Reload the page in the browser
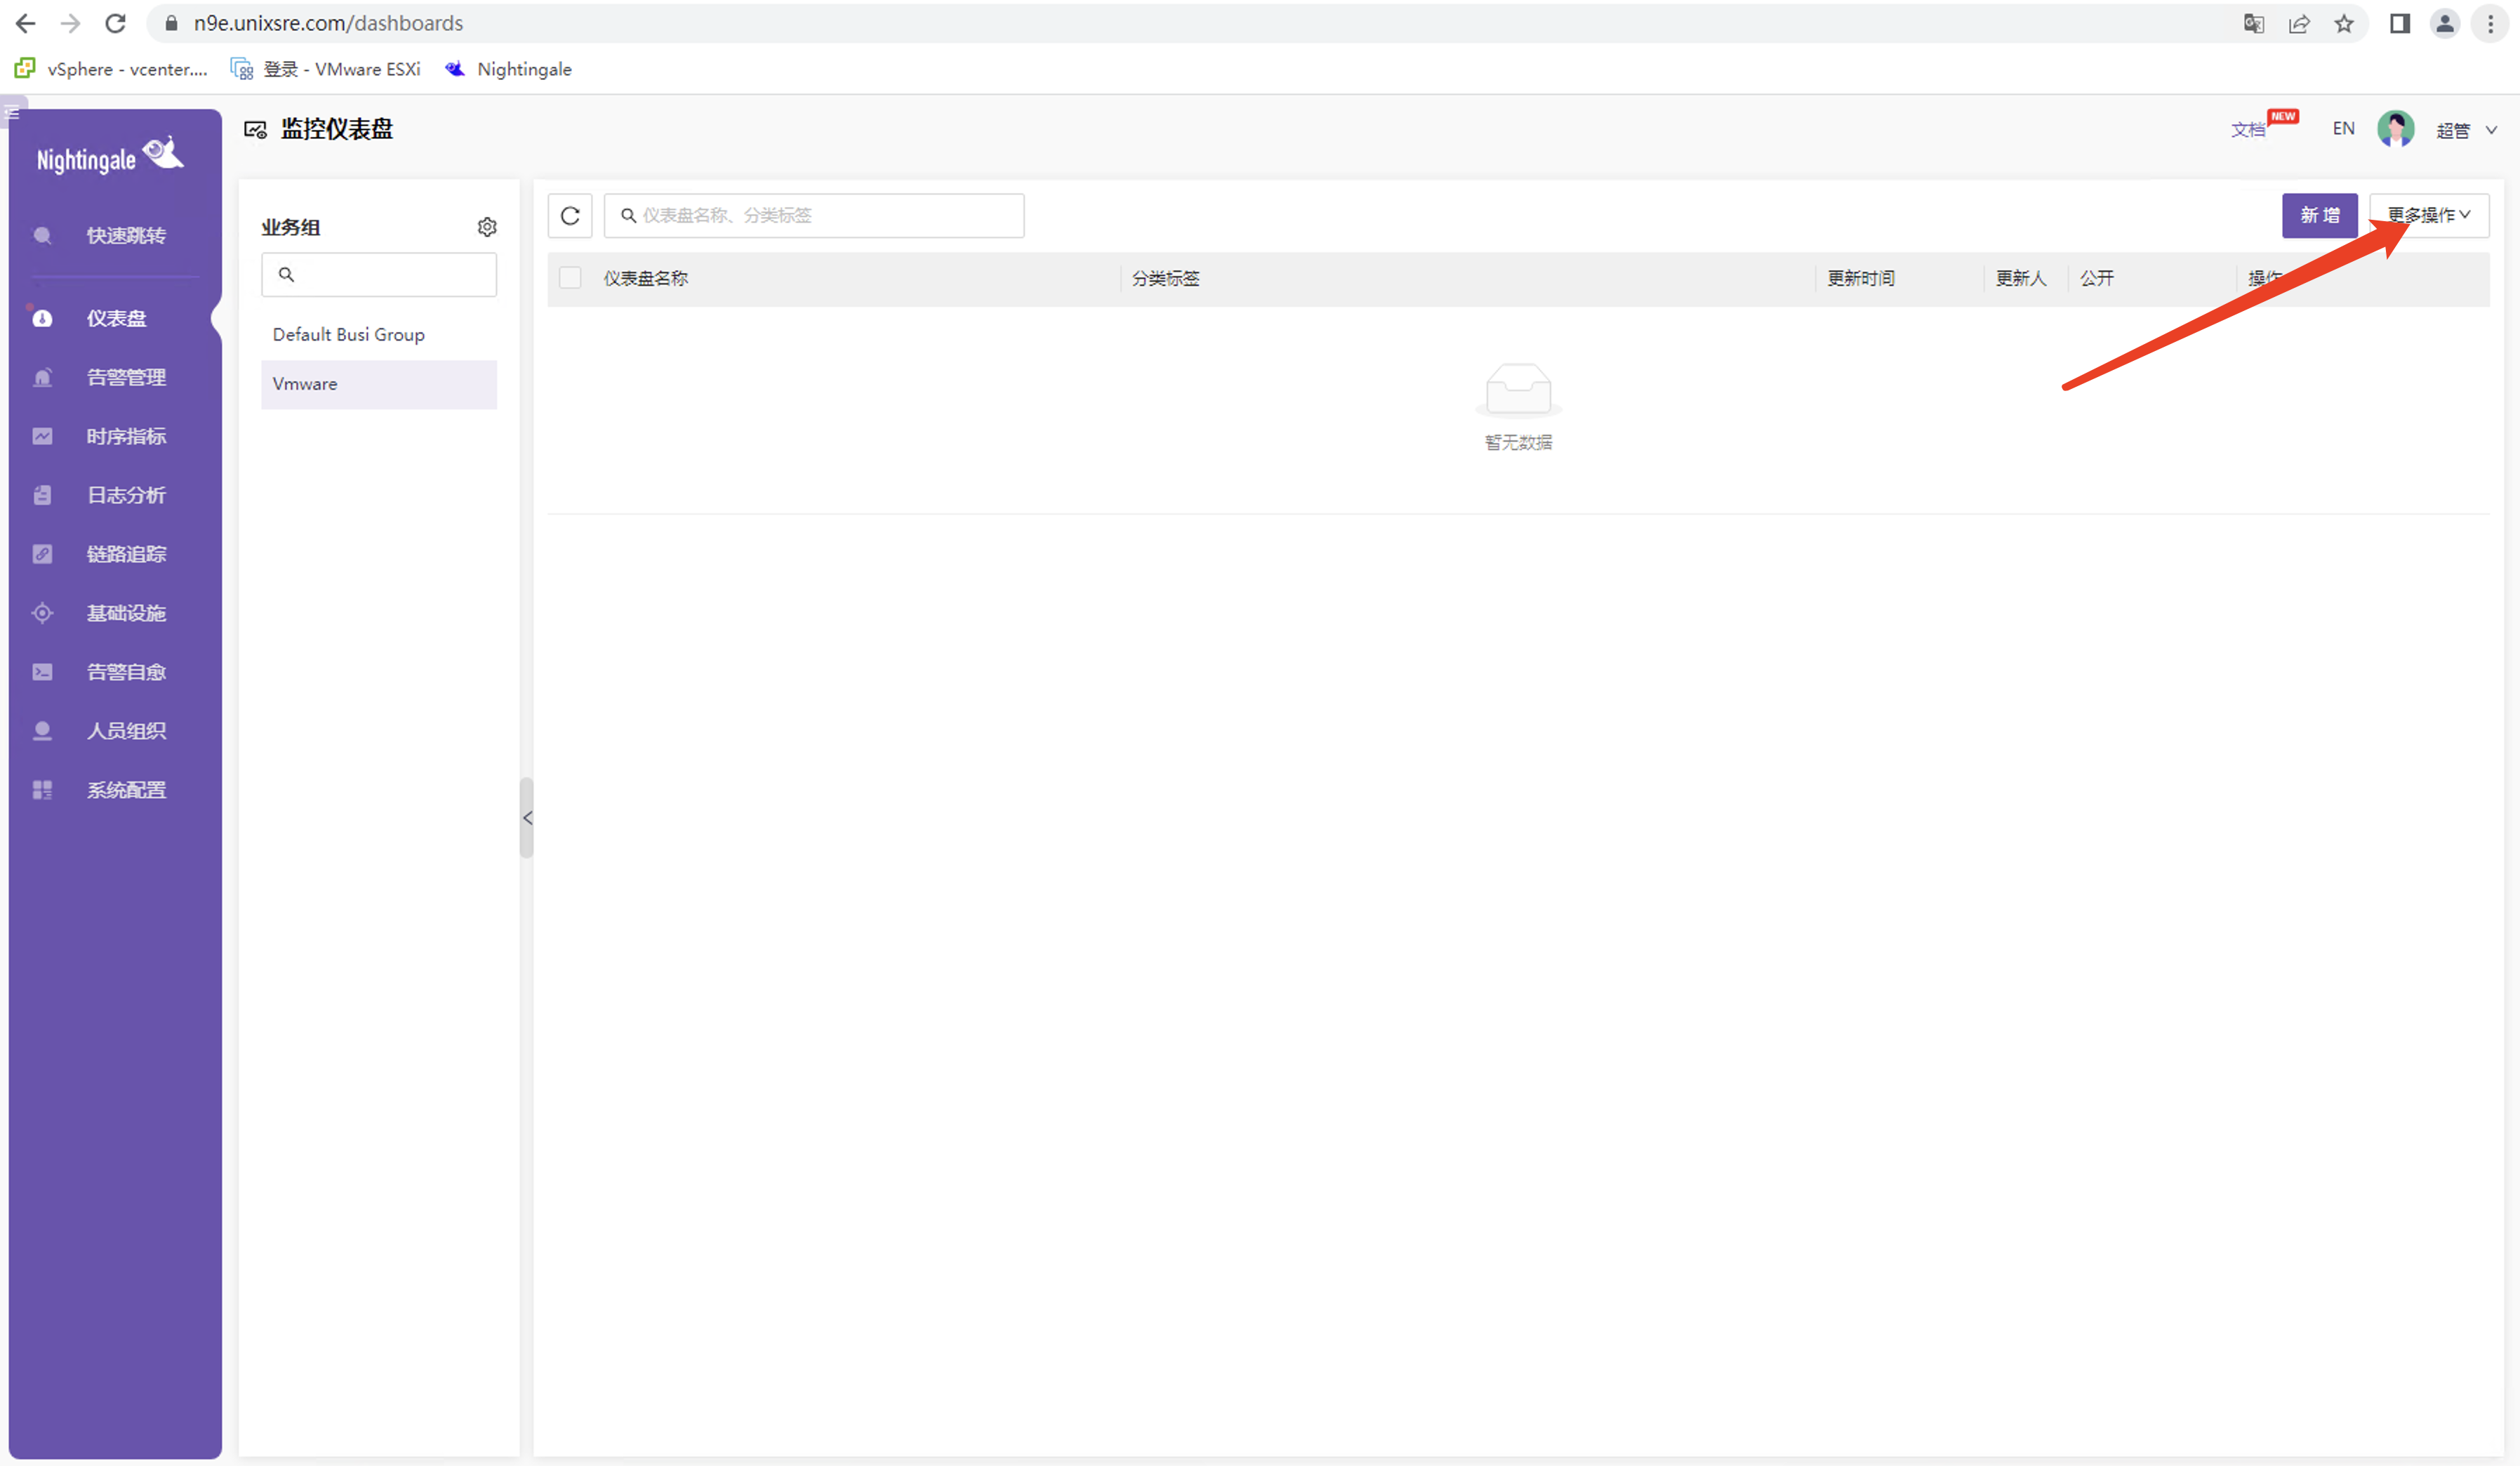This screenshot has height=1466, width=2520. [x=115, y=23]
